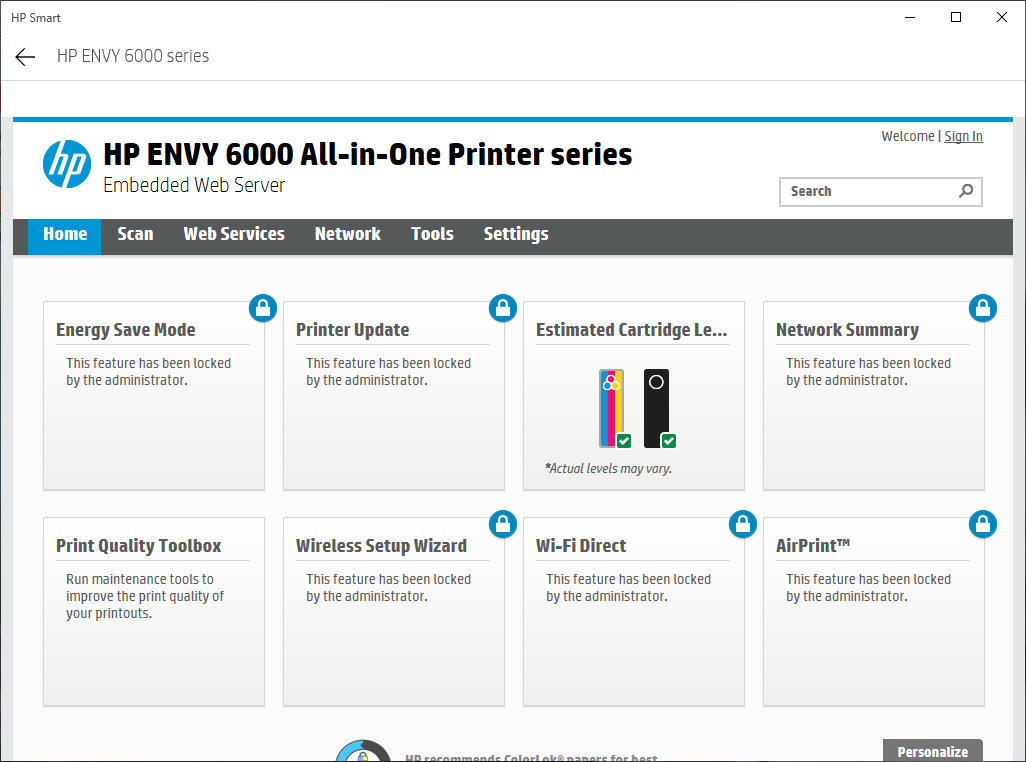This screenshot has width=1026, height=762.
Task: Click the lock icon on AirPrint
Action: tap(983, 524)
